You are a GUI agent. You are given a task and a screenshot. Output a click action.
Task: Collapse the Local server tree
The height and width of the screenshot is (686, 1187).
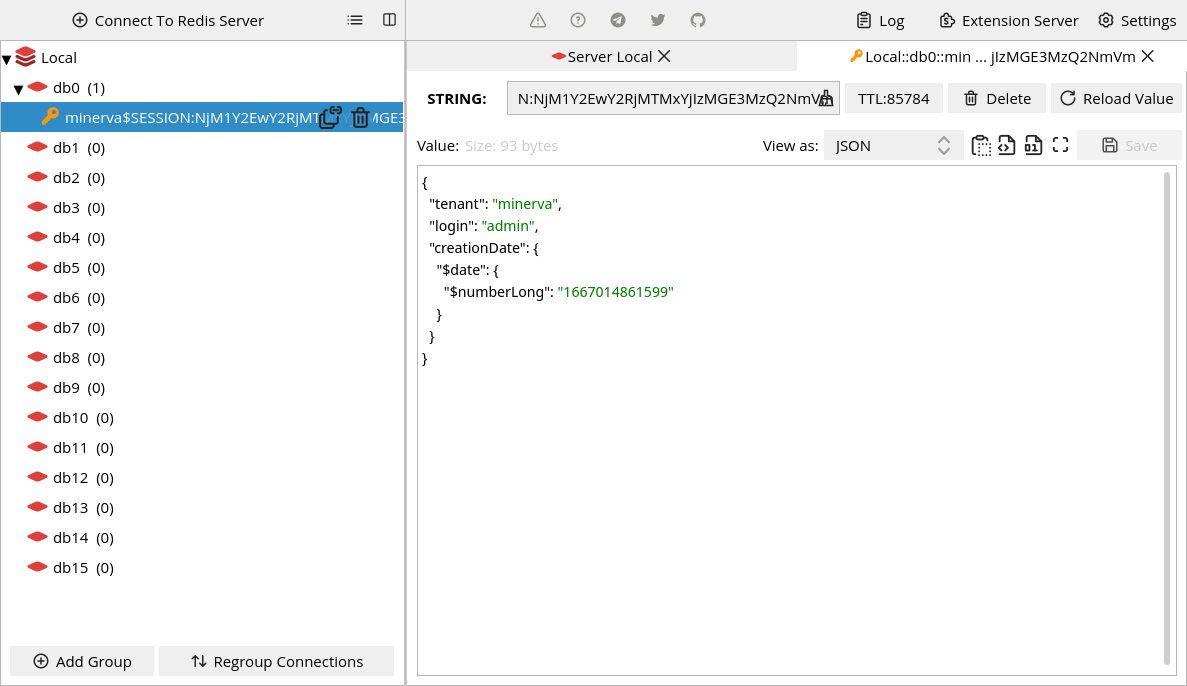click(7, 57)
